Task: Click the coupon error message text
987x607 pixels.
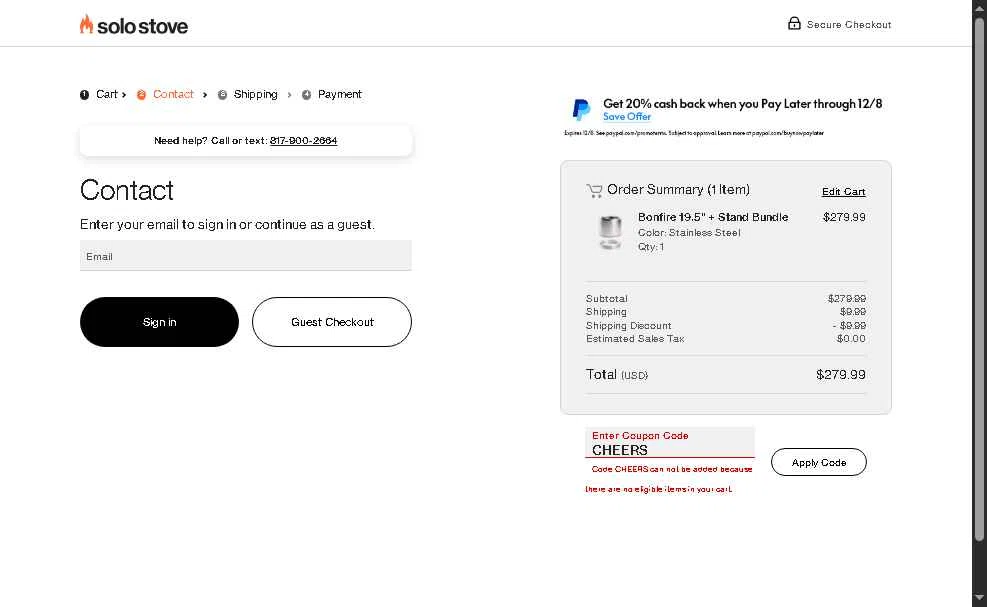Action: pos(668,479)
